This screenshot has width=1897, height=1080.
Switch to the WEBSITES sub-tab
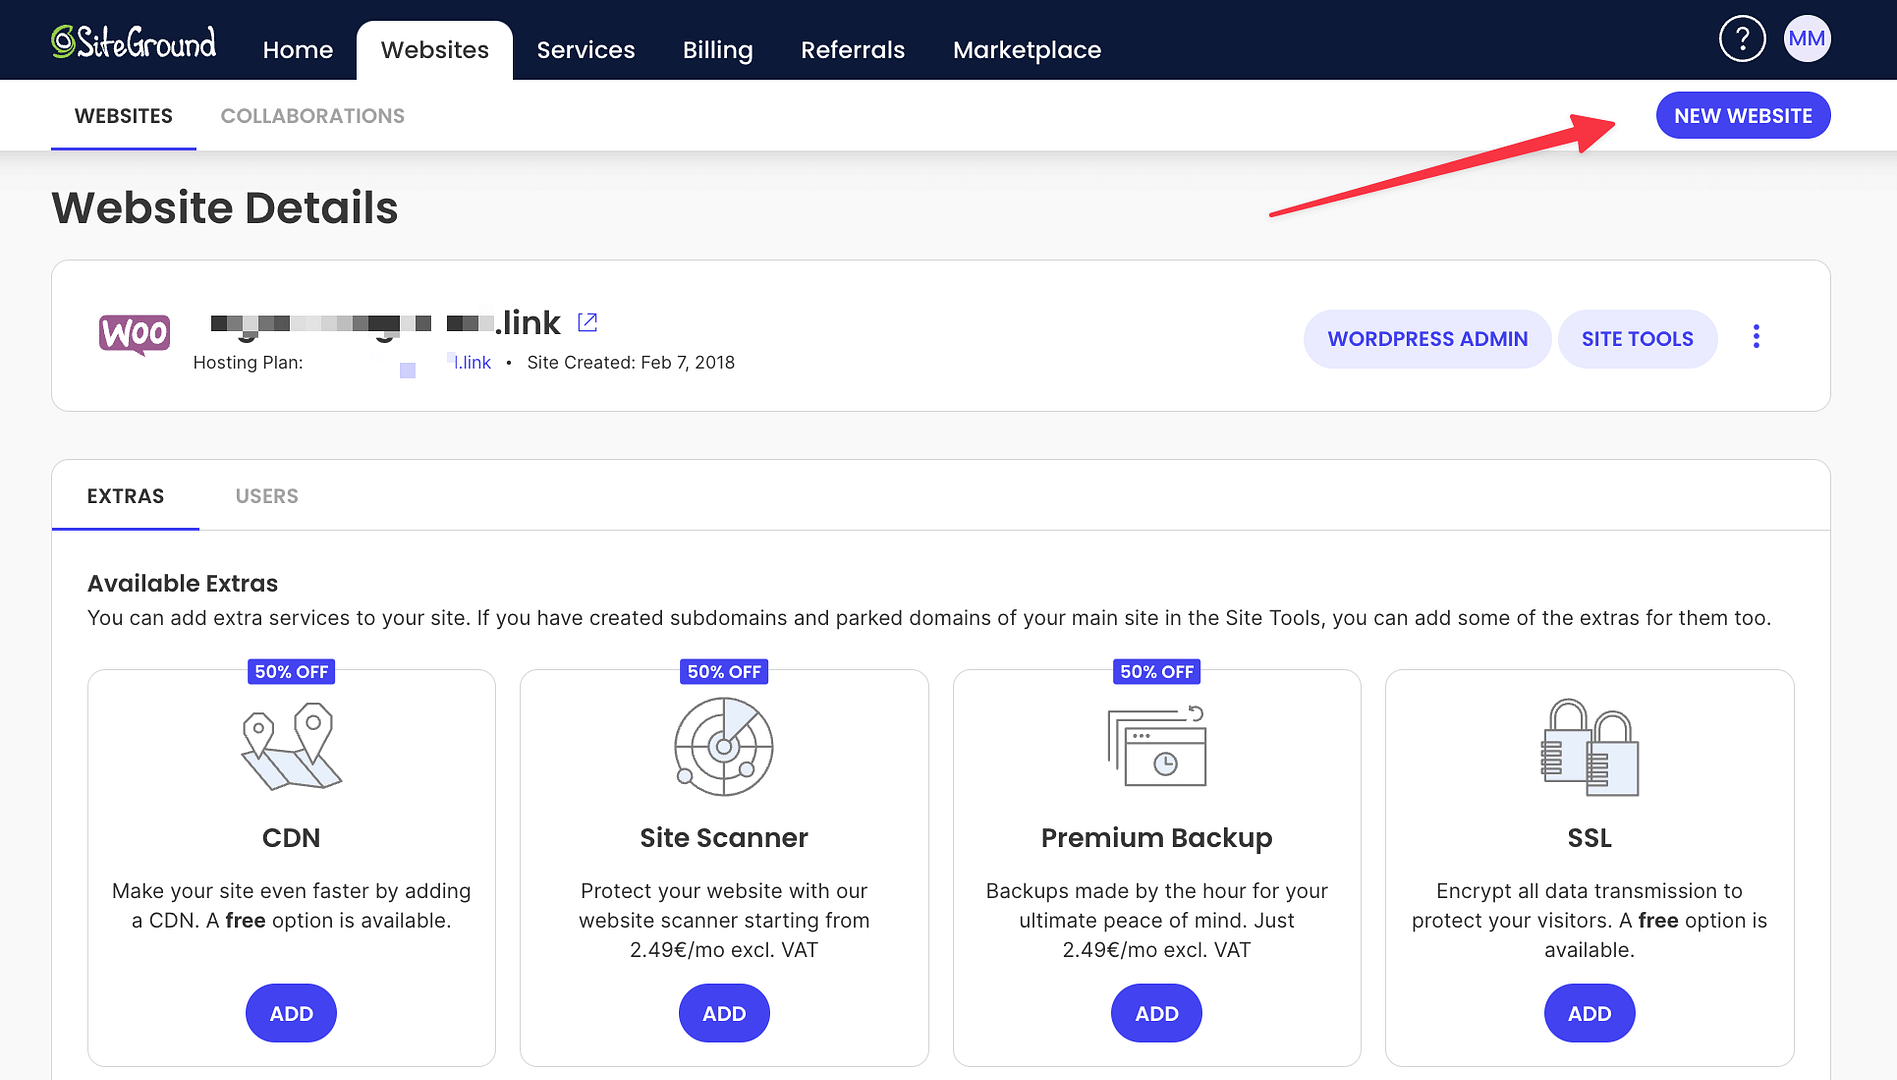124,116
